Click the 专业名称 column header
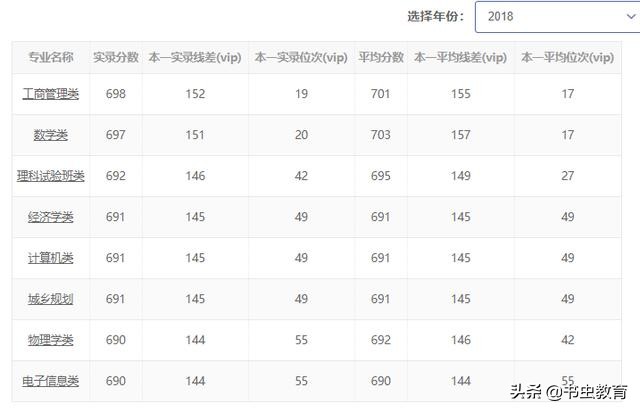The height and width of the screenshot is (412, 640). tap(51, 57)
